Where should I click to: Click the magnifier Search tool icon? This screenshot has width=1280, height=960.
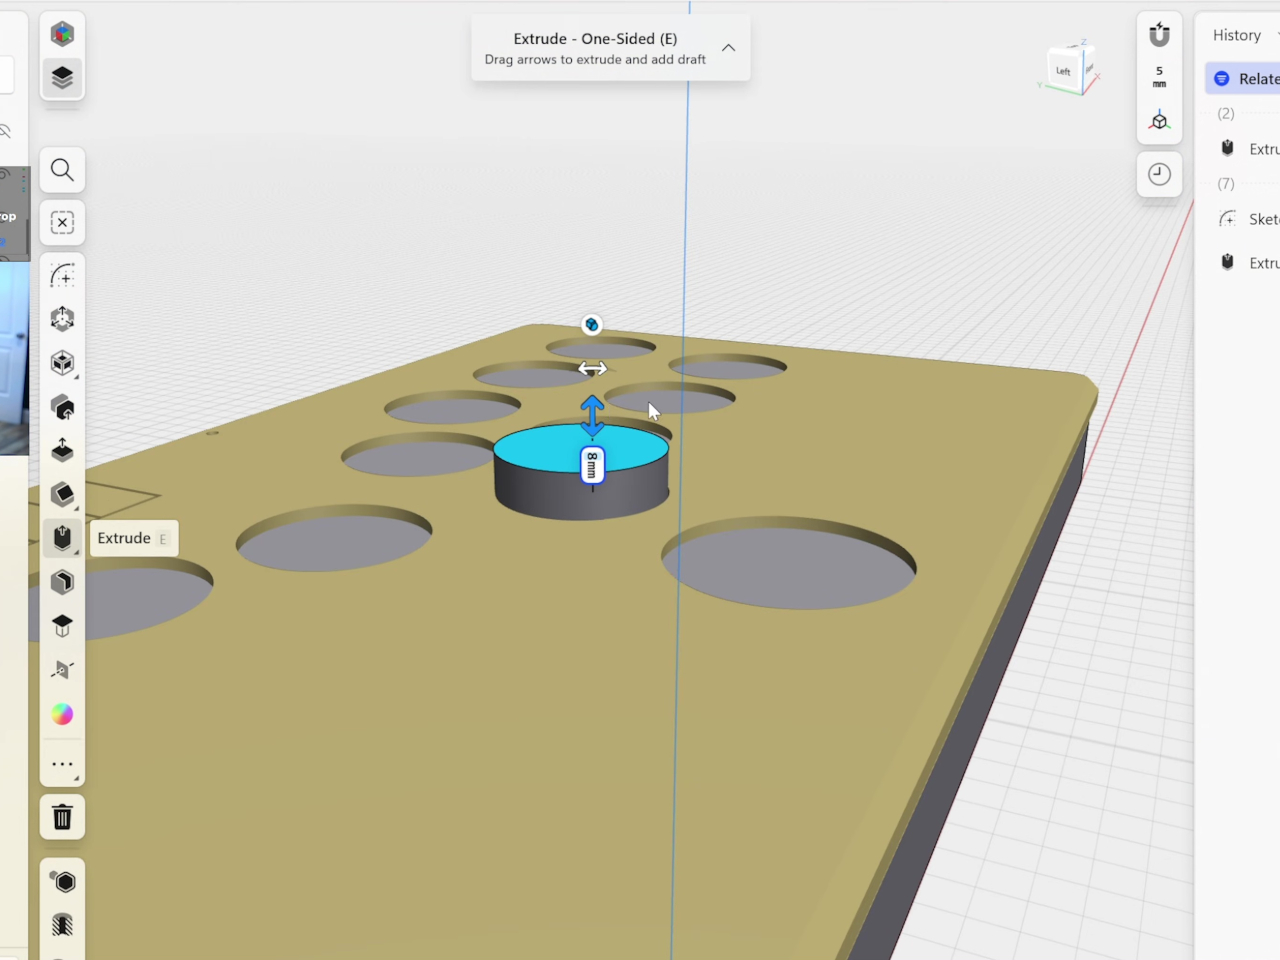click(62, 170)
